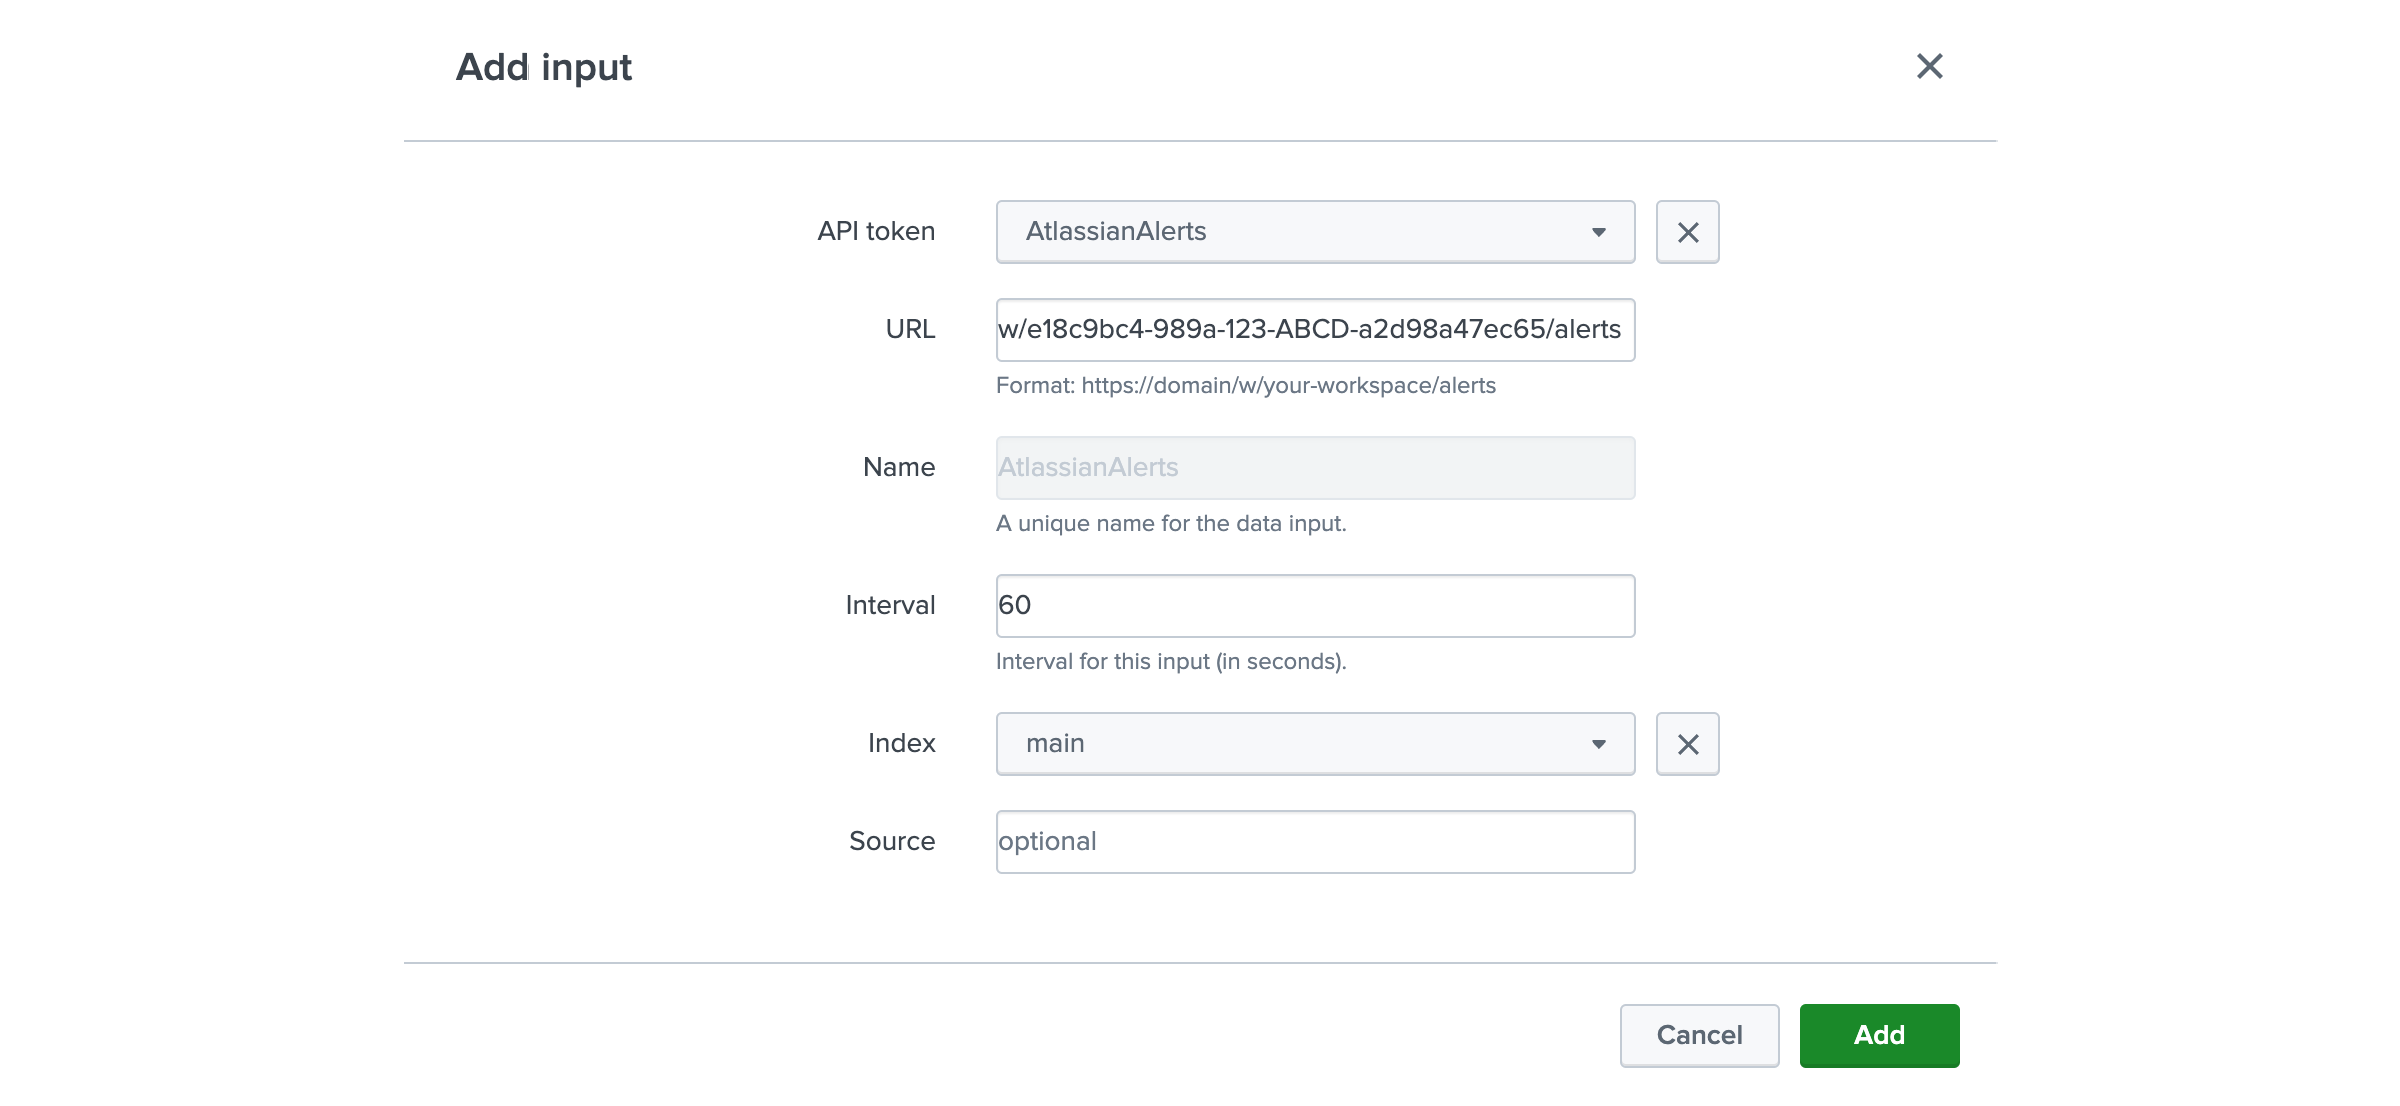Click the Name input field
This screenshot has height=1106, width=2400.
click(x=1313, y=467)
